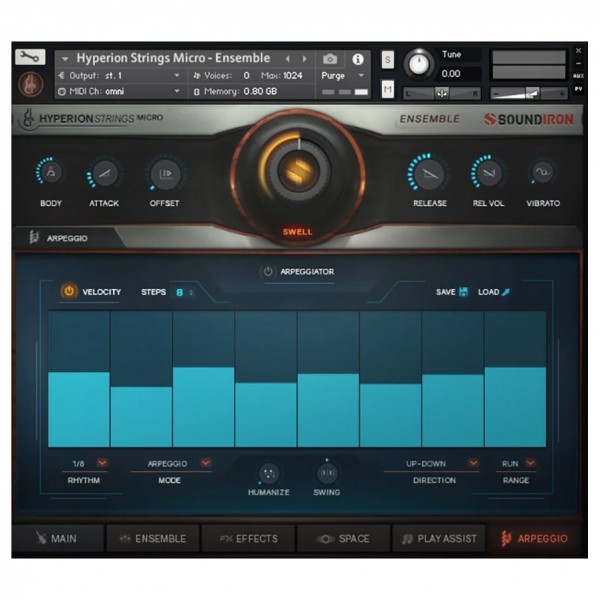Click the first velocity step bar
Screen dimensions: 600x600
tap(79, 379)
